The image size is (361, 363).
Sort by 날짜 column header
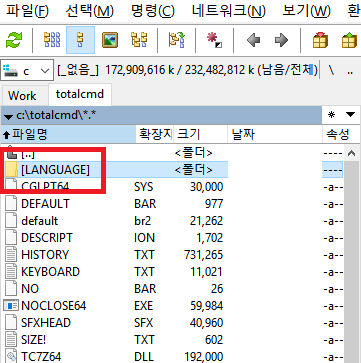275,135
